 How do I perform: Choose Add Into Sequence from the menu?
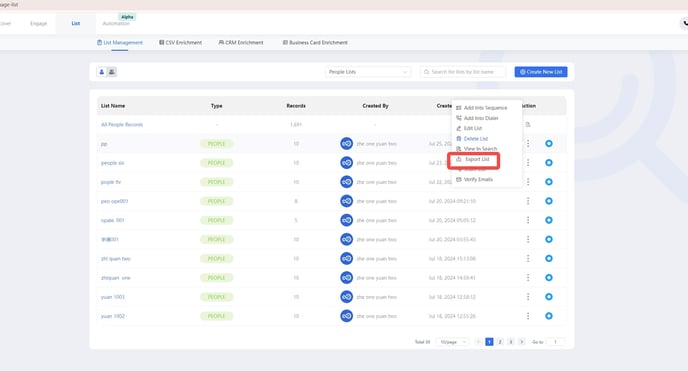(482, 108)
